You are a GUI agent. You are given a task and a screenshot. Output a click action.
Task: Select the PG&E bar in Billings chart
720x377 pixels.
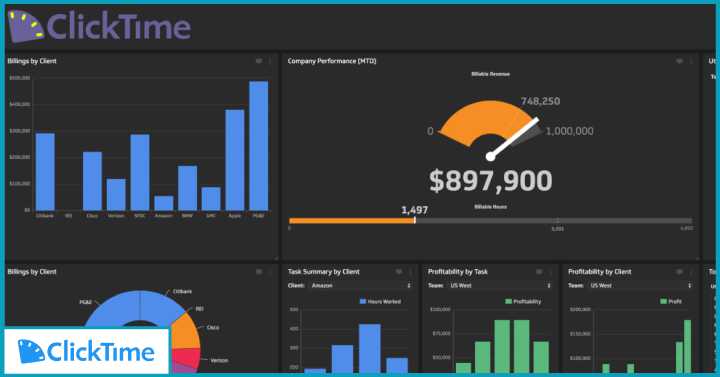point(259,146)
